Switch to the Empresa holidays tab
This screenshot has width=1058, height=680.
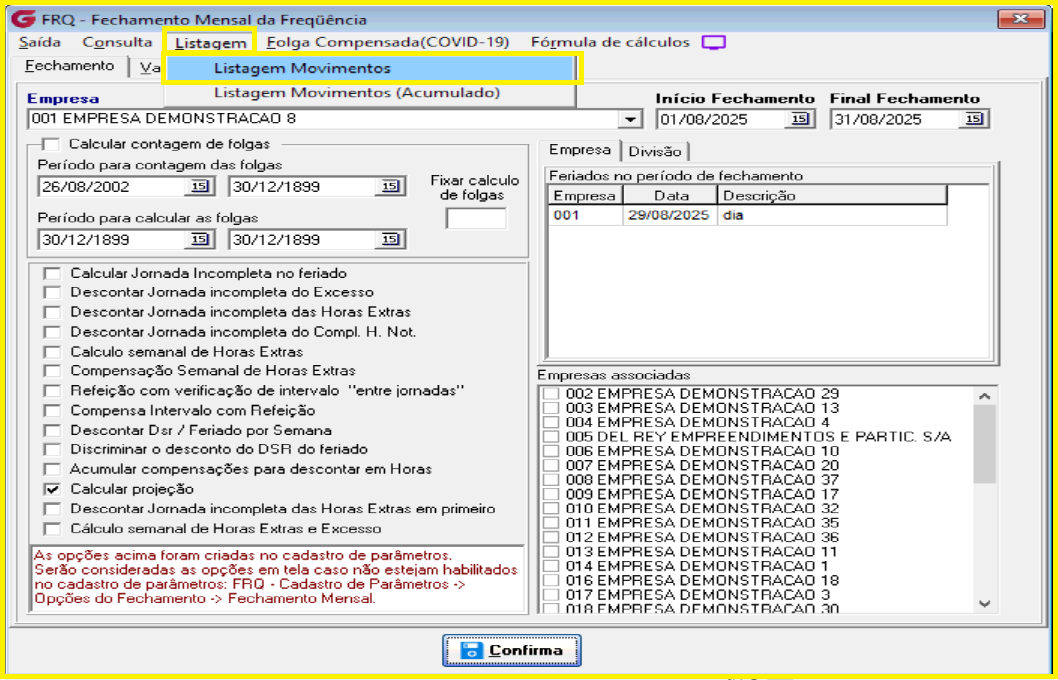[580, 150]
